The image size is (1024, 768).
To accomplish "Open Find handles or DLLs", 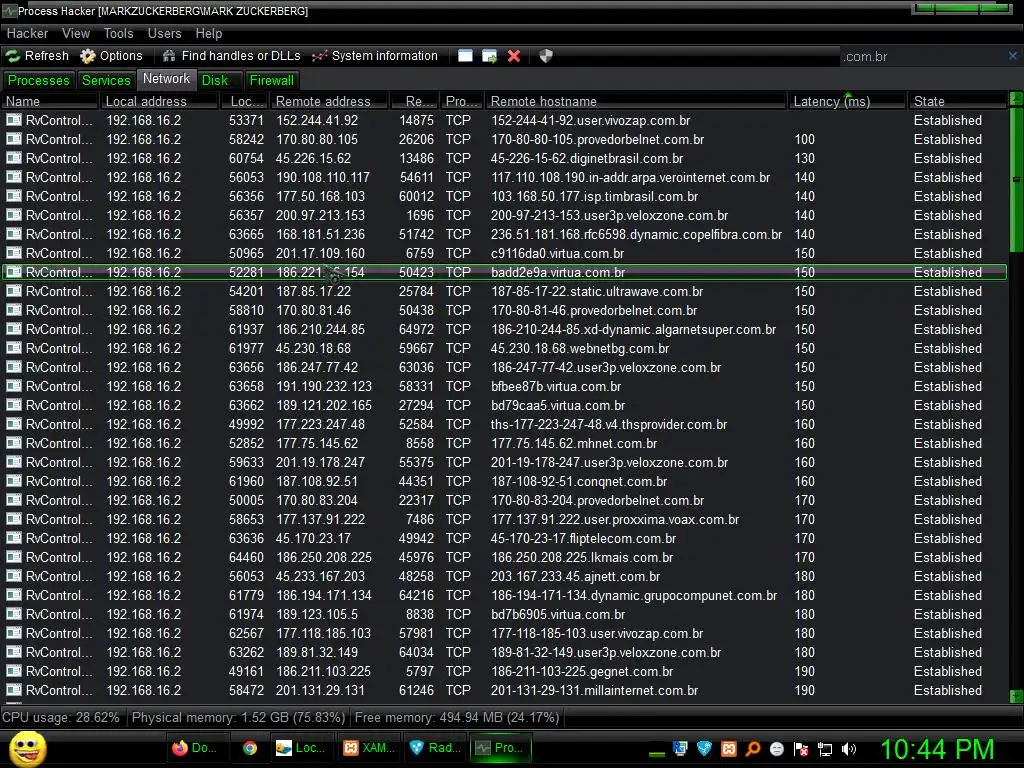I will 232,56.
